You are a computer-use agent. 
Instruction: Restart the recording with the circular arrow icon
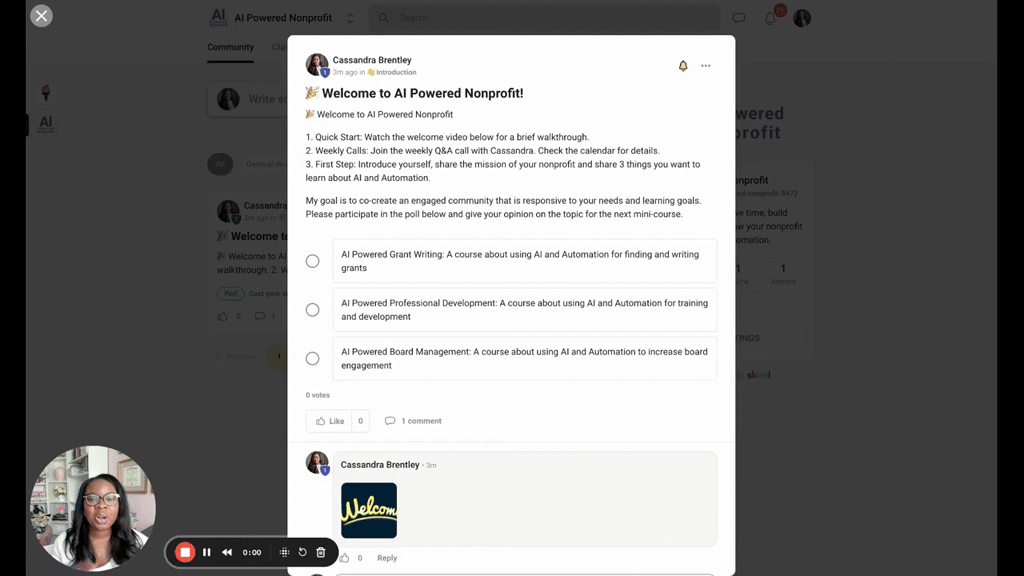(x=302, y=552)
